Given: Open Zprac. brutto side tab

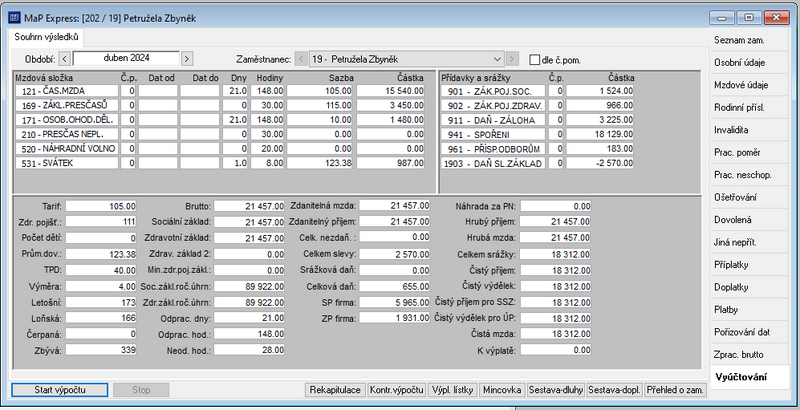Looking at the screenshot, I should (x=749, y=354).
